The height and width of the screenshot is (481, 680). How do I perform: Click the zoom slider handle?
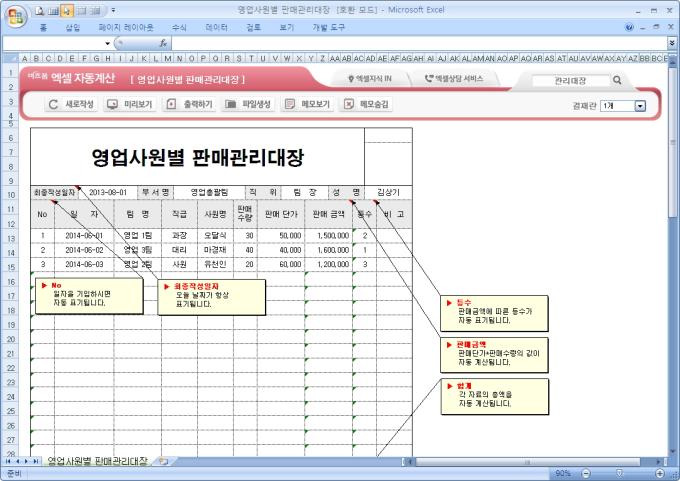point(619,473)
